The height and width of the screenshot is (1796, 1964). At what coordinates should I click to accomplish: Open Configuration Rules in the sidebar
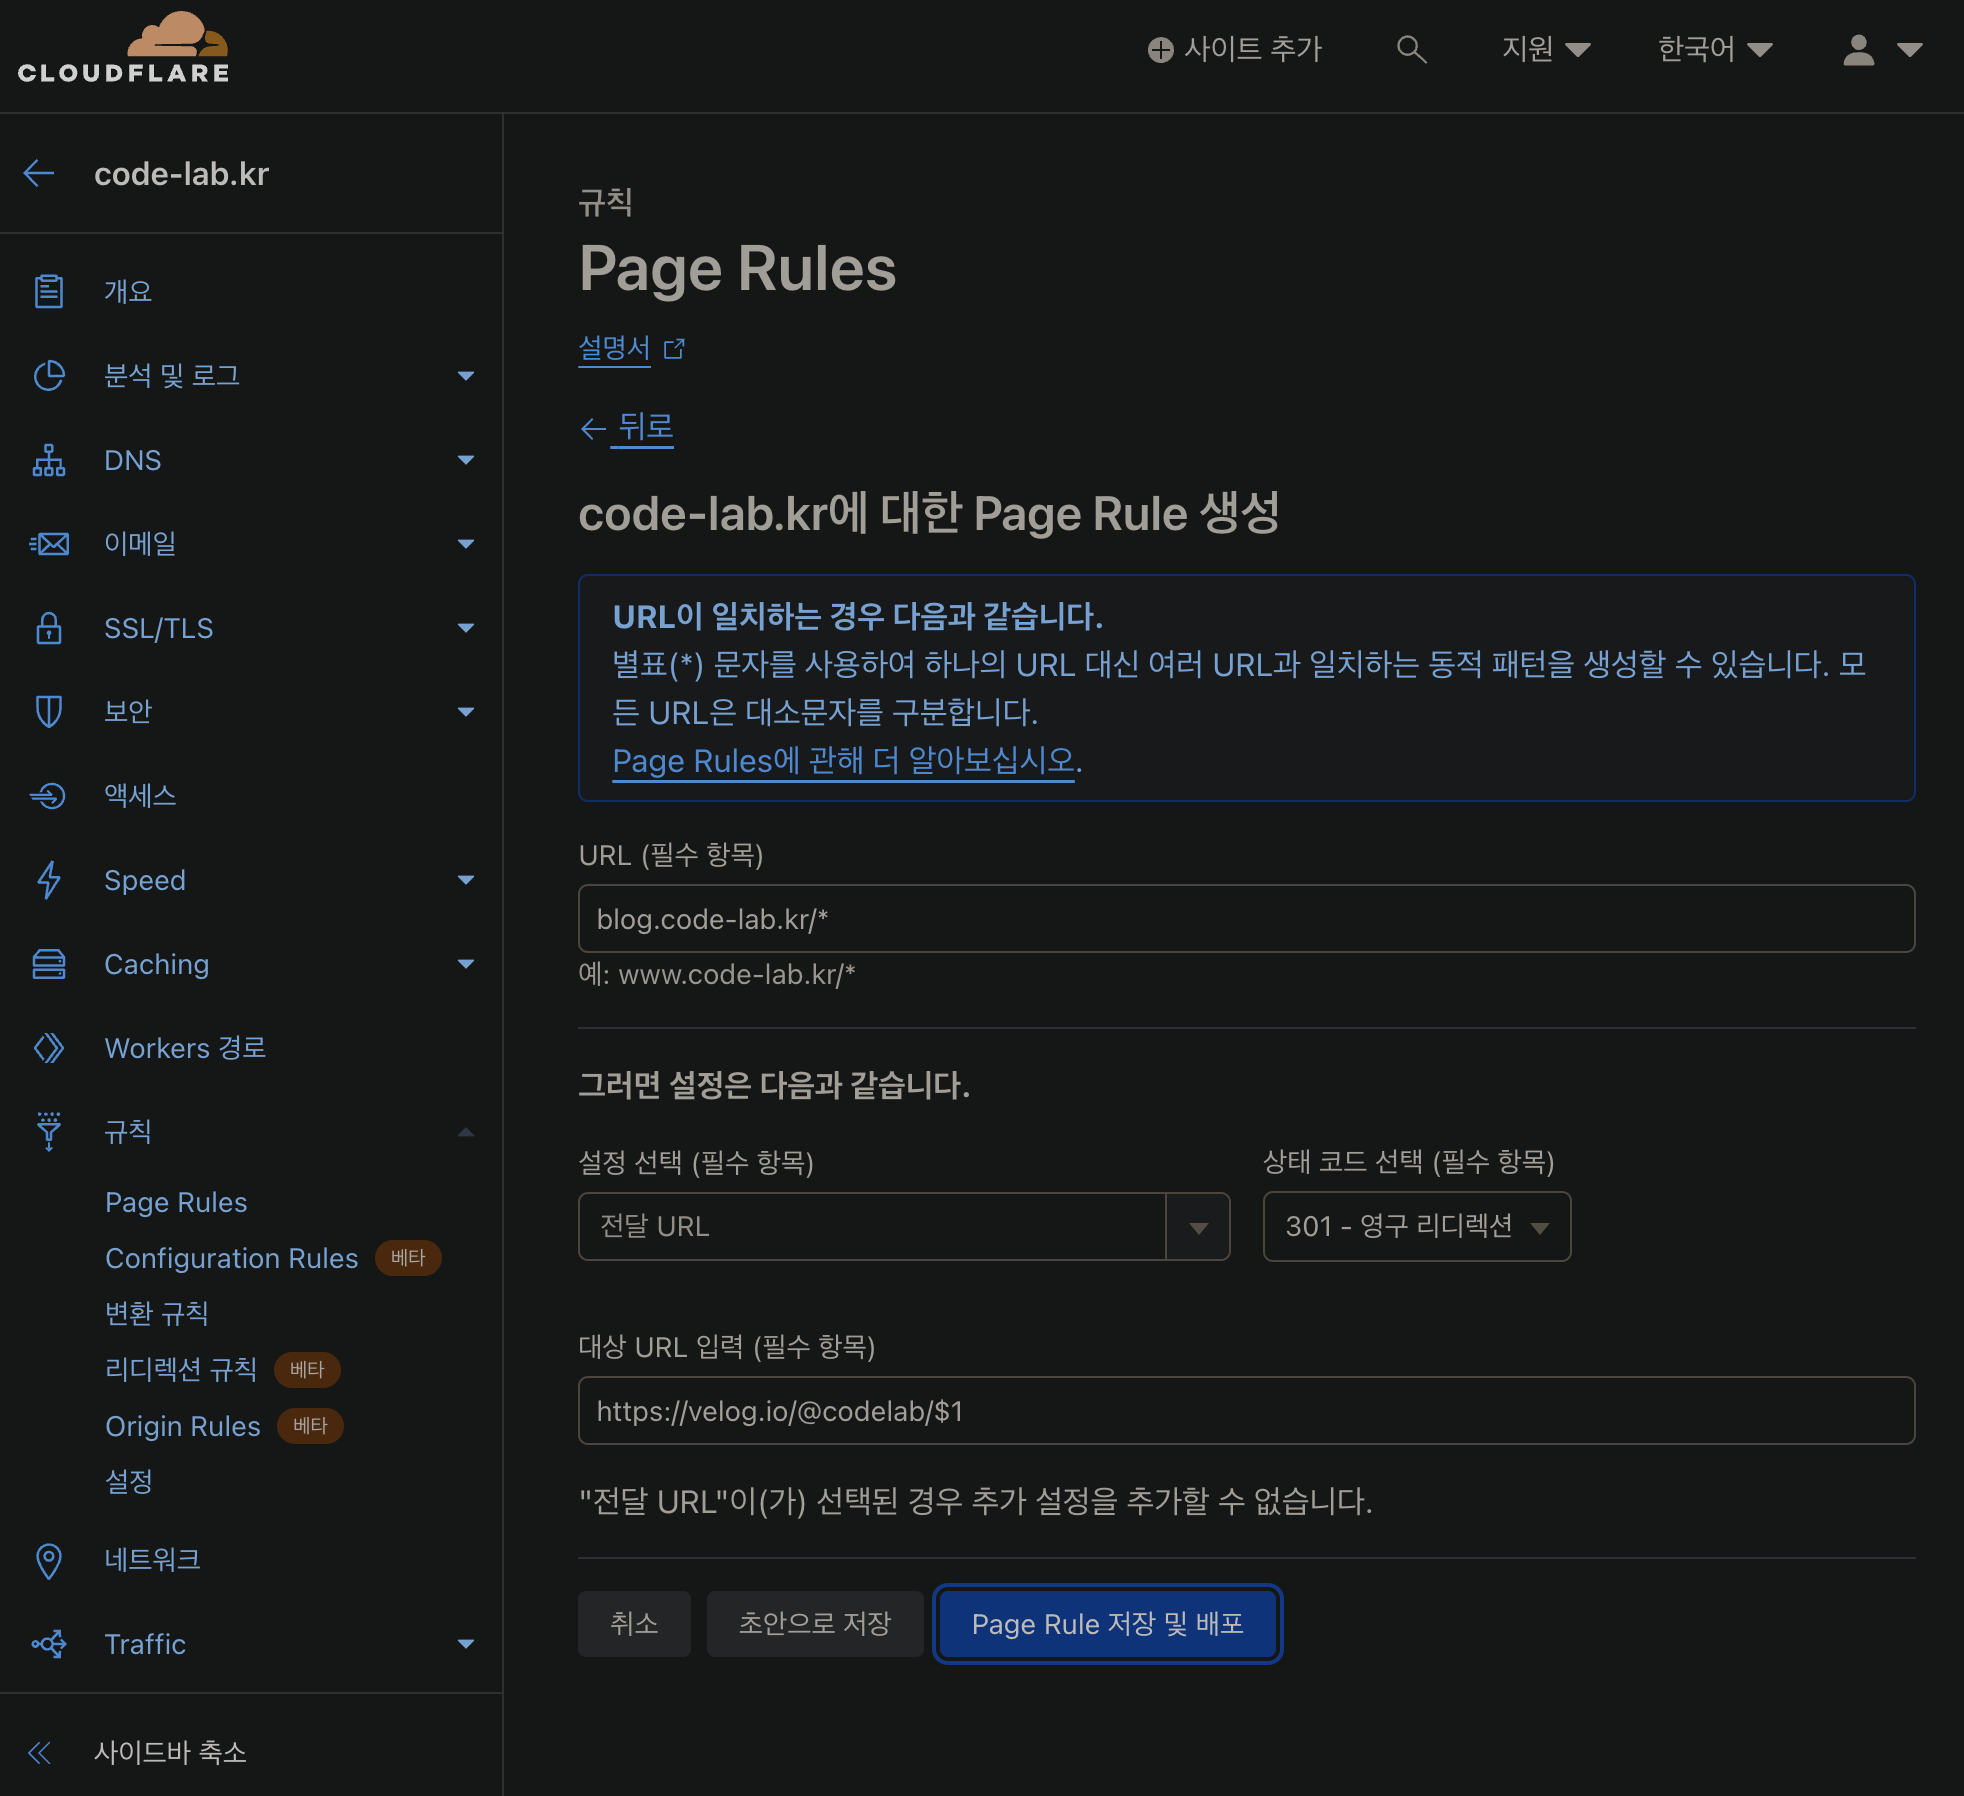pyautogui.click(x=231, y=1258)
